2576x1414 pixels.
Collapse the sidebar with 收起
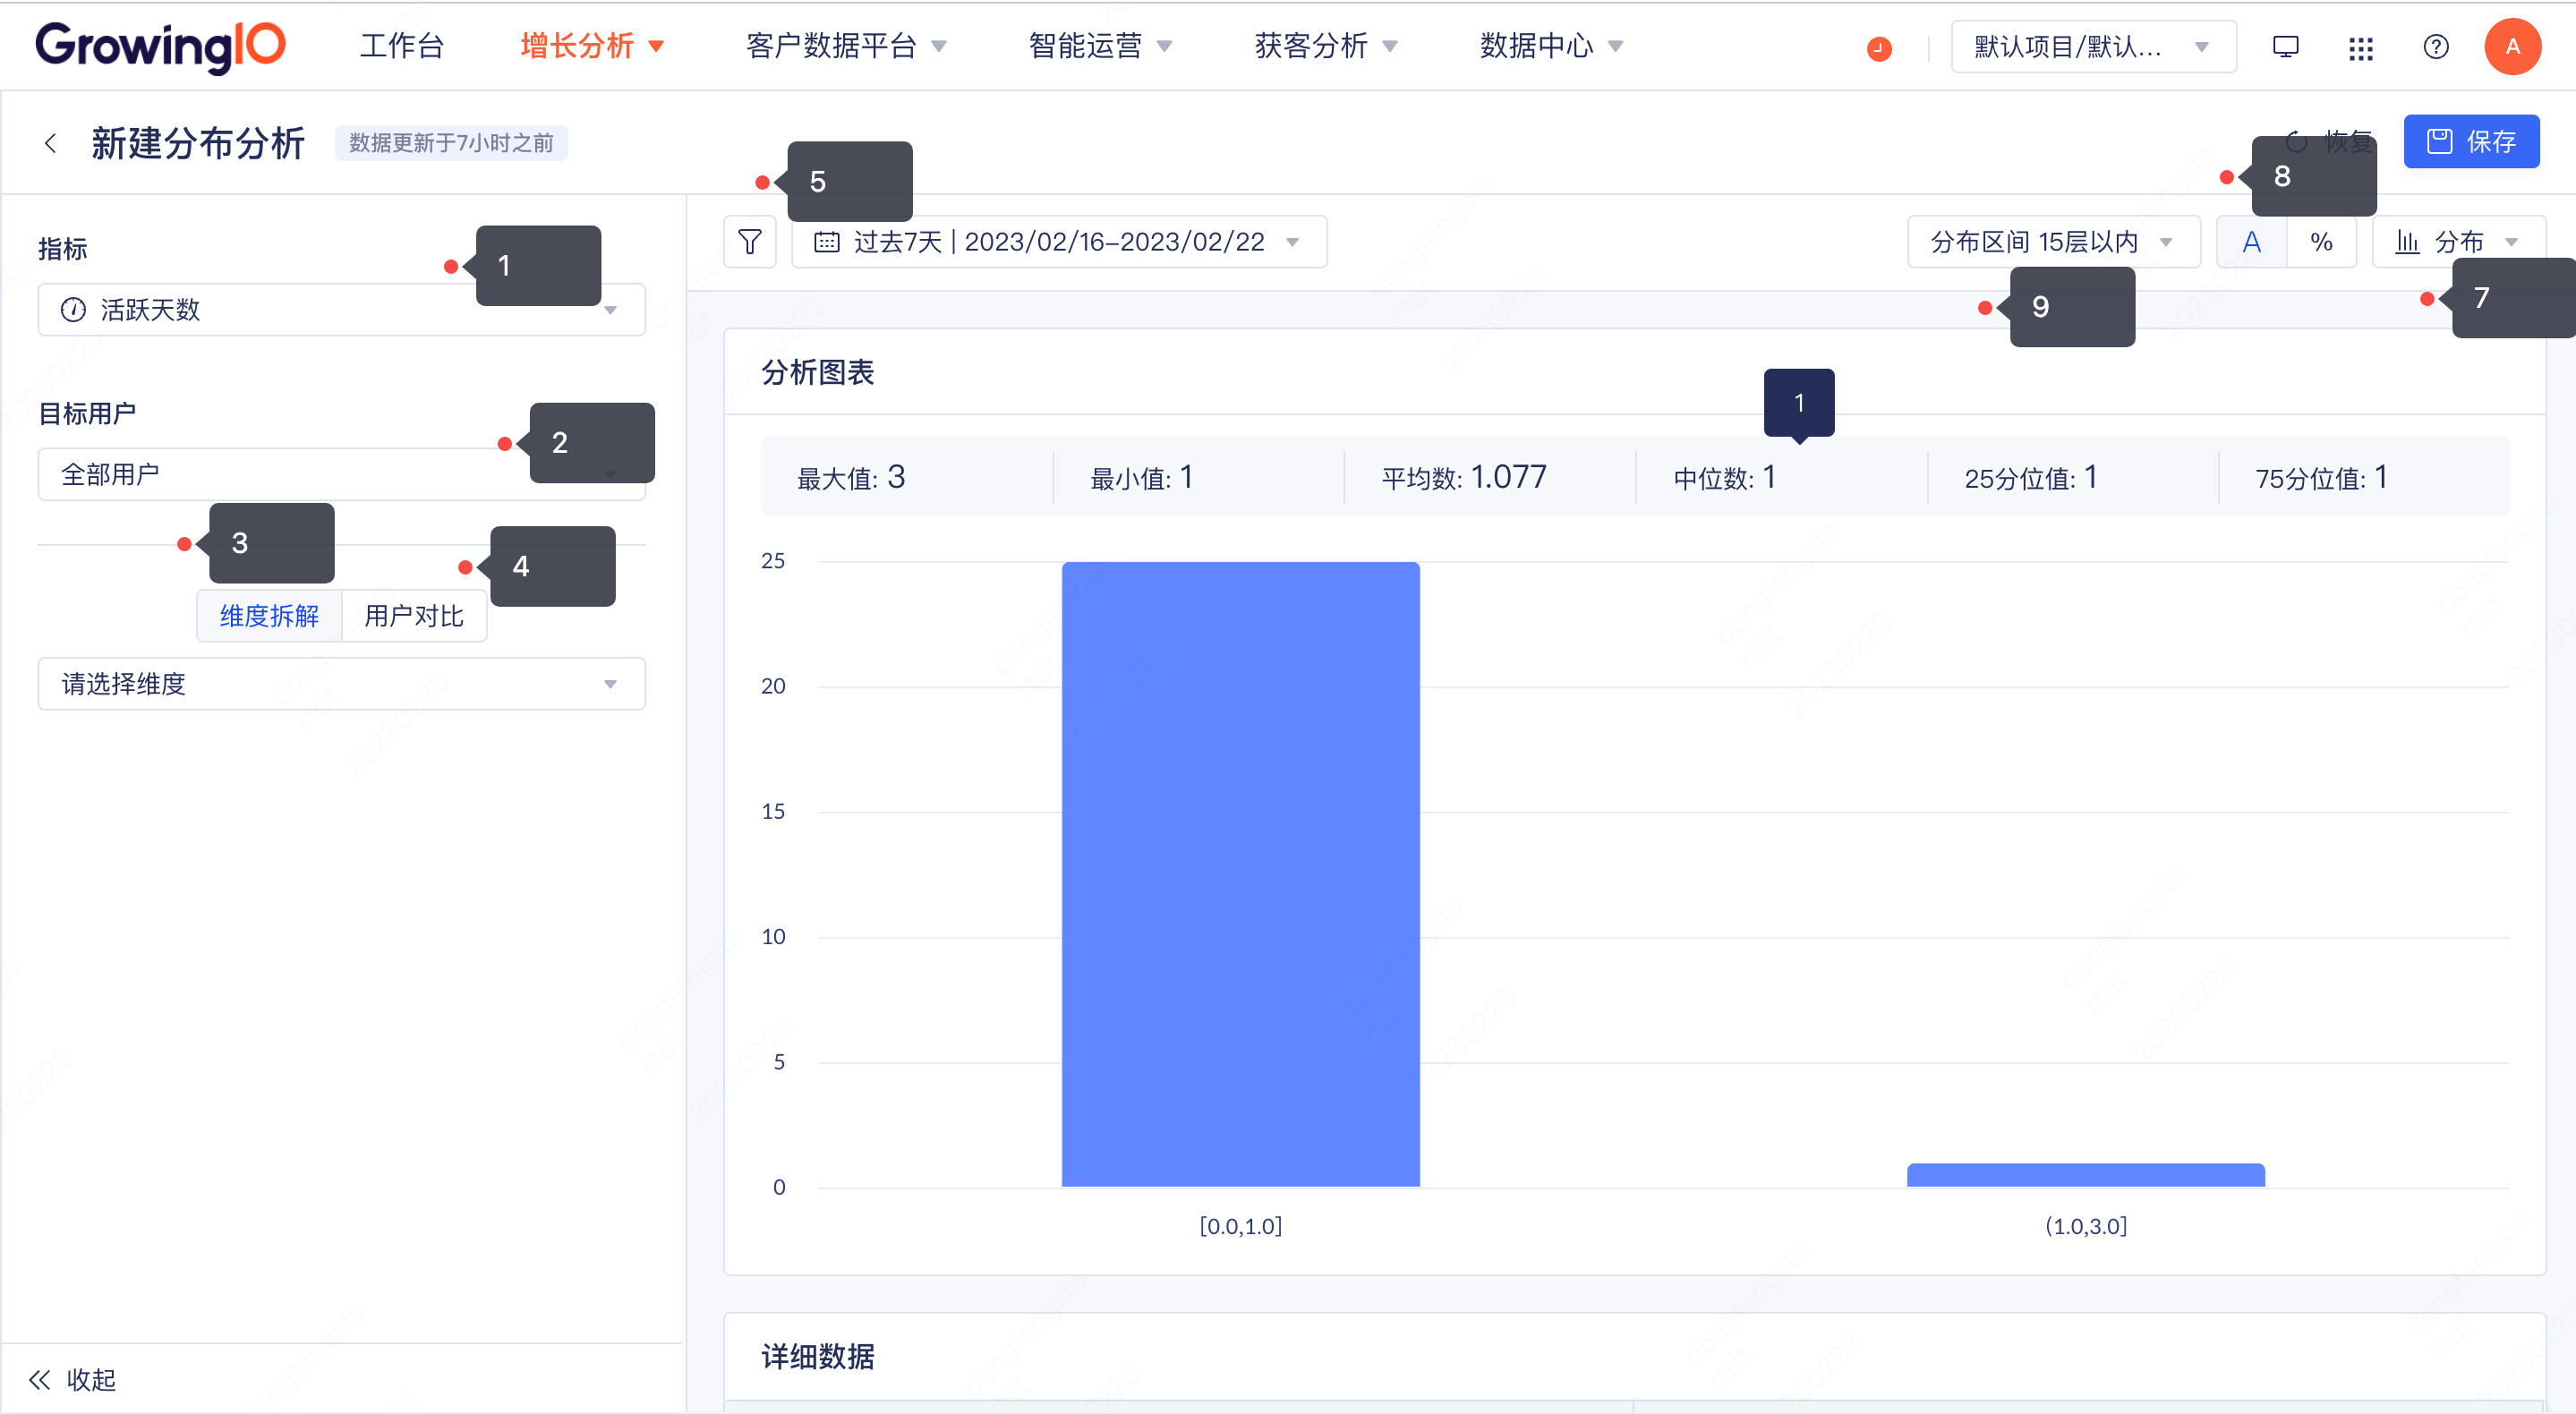[72, 1380]
